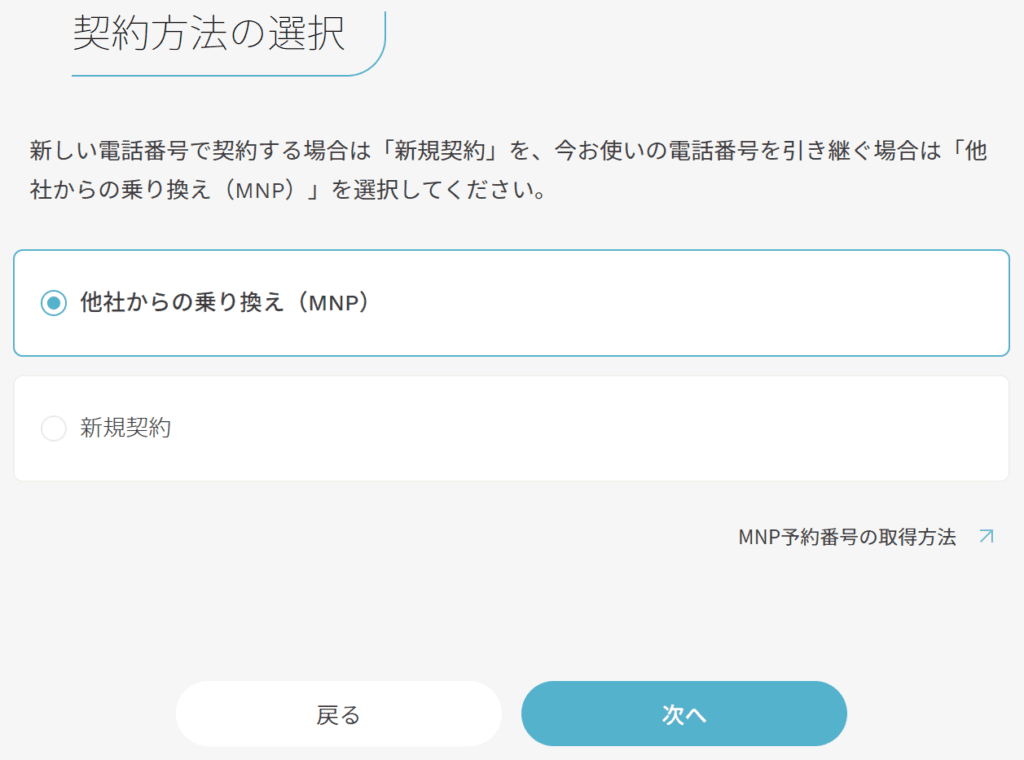
Task: Click the instruction line starting 社からの乗り換え
Action: [x=287, y=190]
